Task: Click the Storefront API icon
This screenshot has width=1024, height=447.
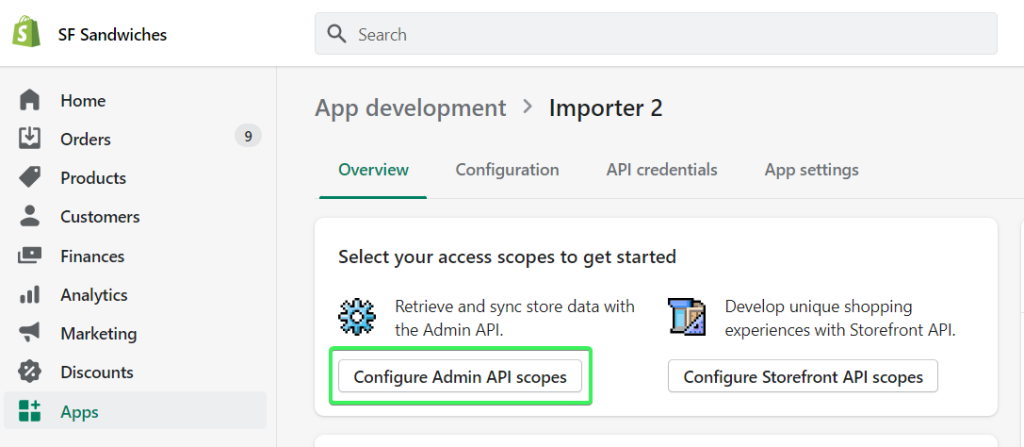Action: click(687, 316)
